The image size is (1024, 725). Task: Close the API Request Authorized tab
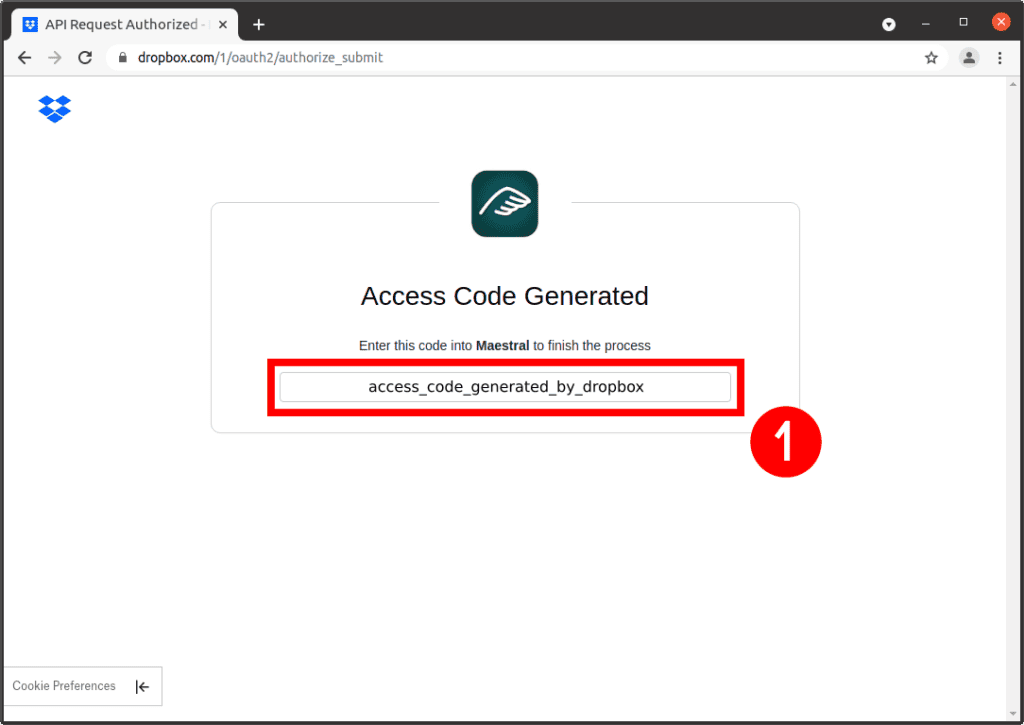pos(223,25)
